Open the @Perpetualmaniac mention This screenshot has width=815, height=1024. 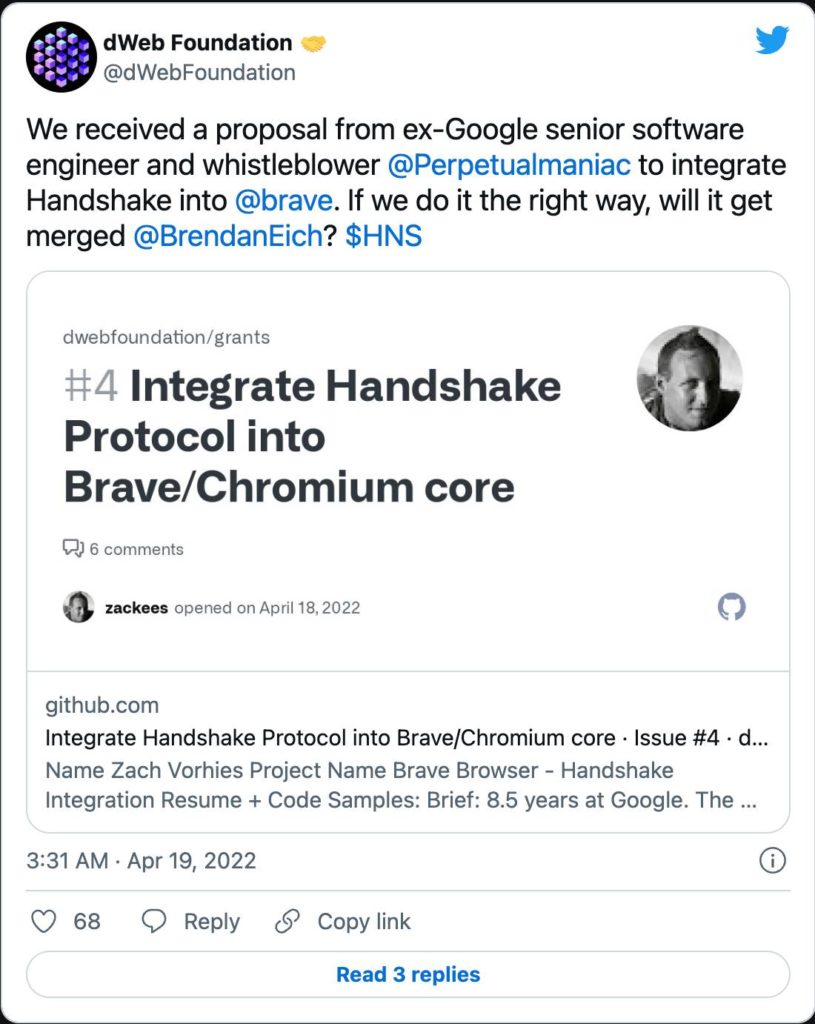tap(509, 165)
